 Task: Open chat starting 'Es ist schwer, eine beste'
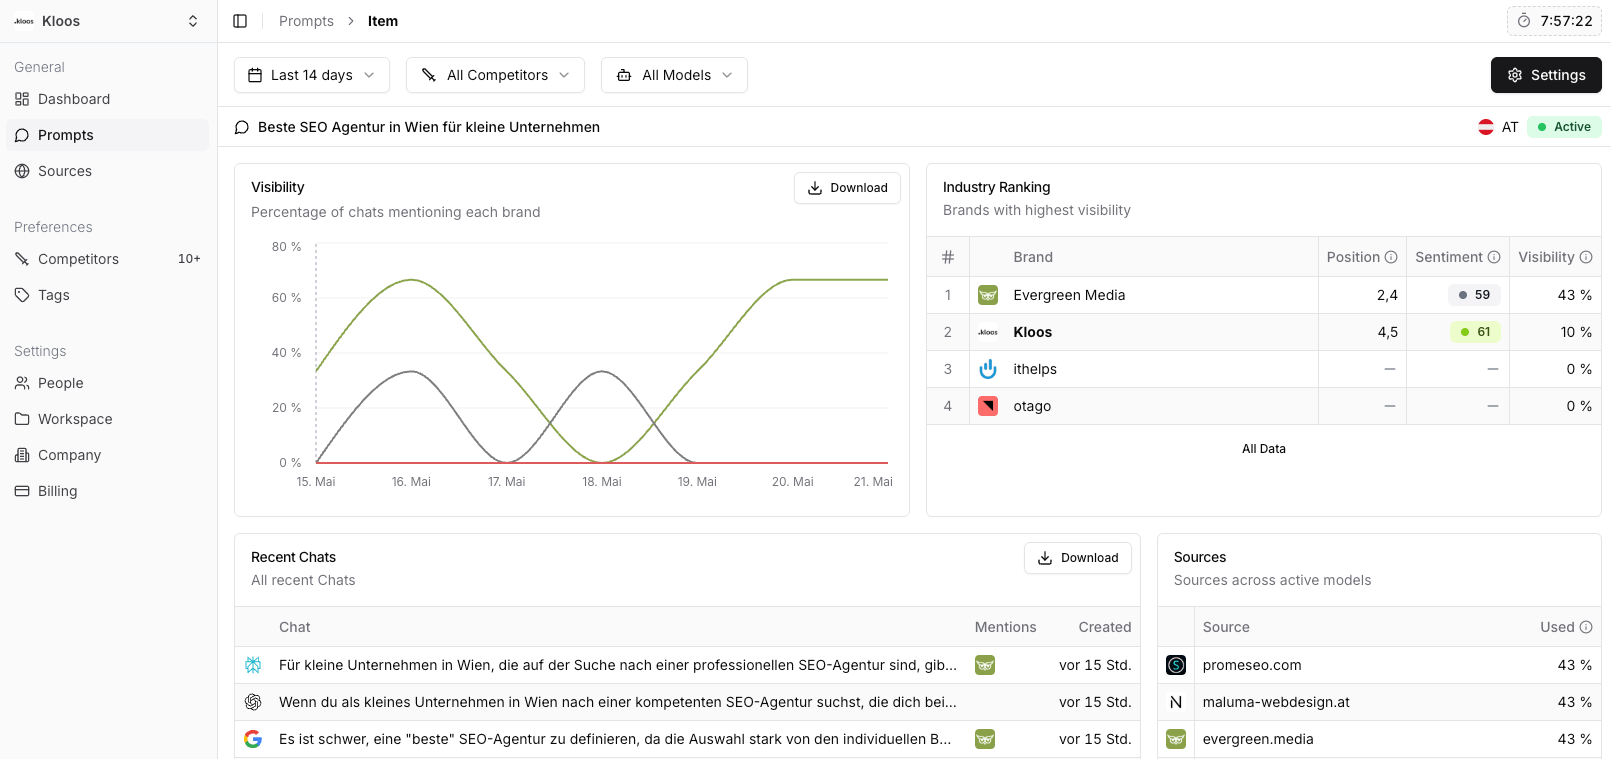(615, 739)
